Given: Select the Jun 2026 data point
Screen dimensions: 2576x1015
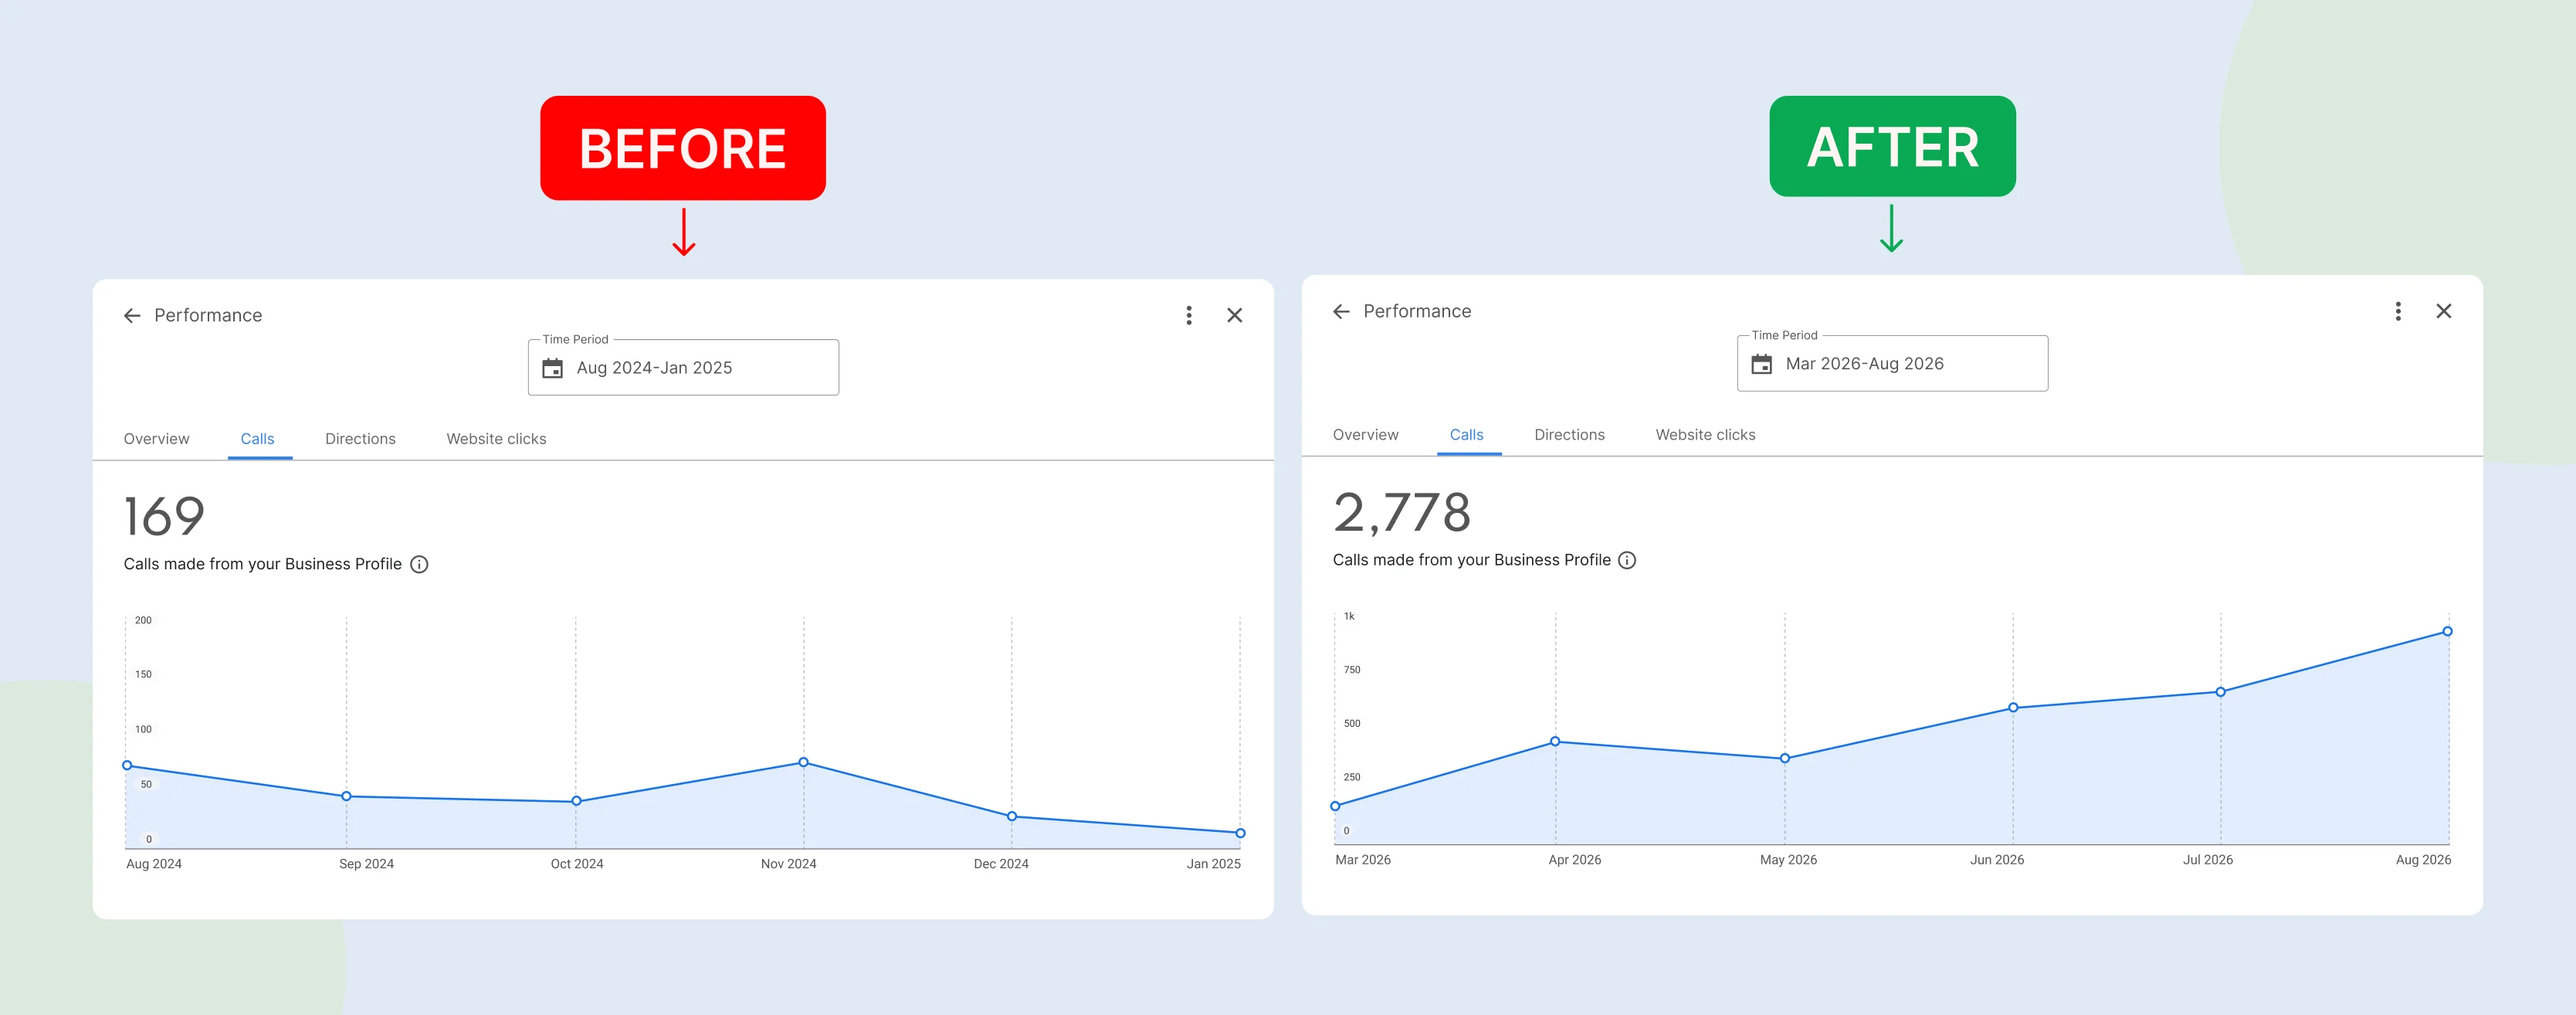Looking at the screenshot, I should [2013, 708].
